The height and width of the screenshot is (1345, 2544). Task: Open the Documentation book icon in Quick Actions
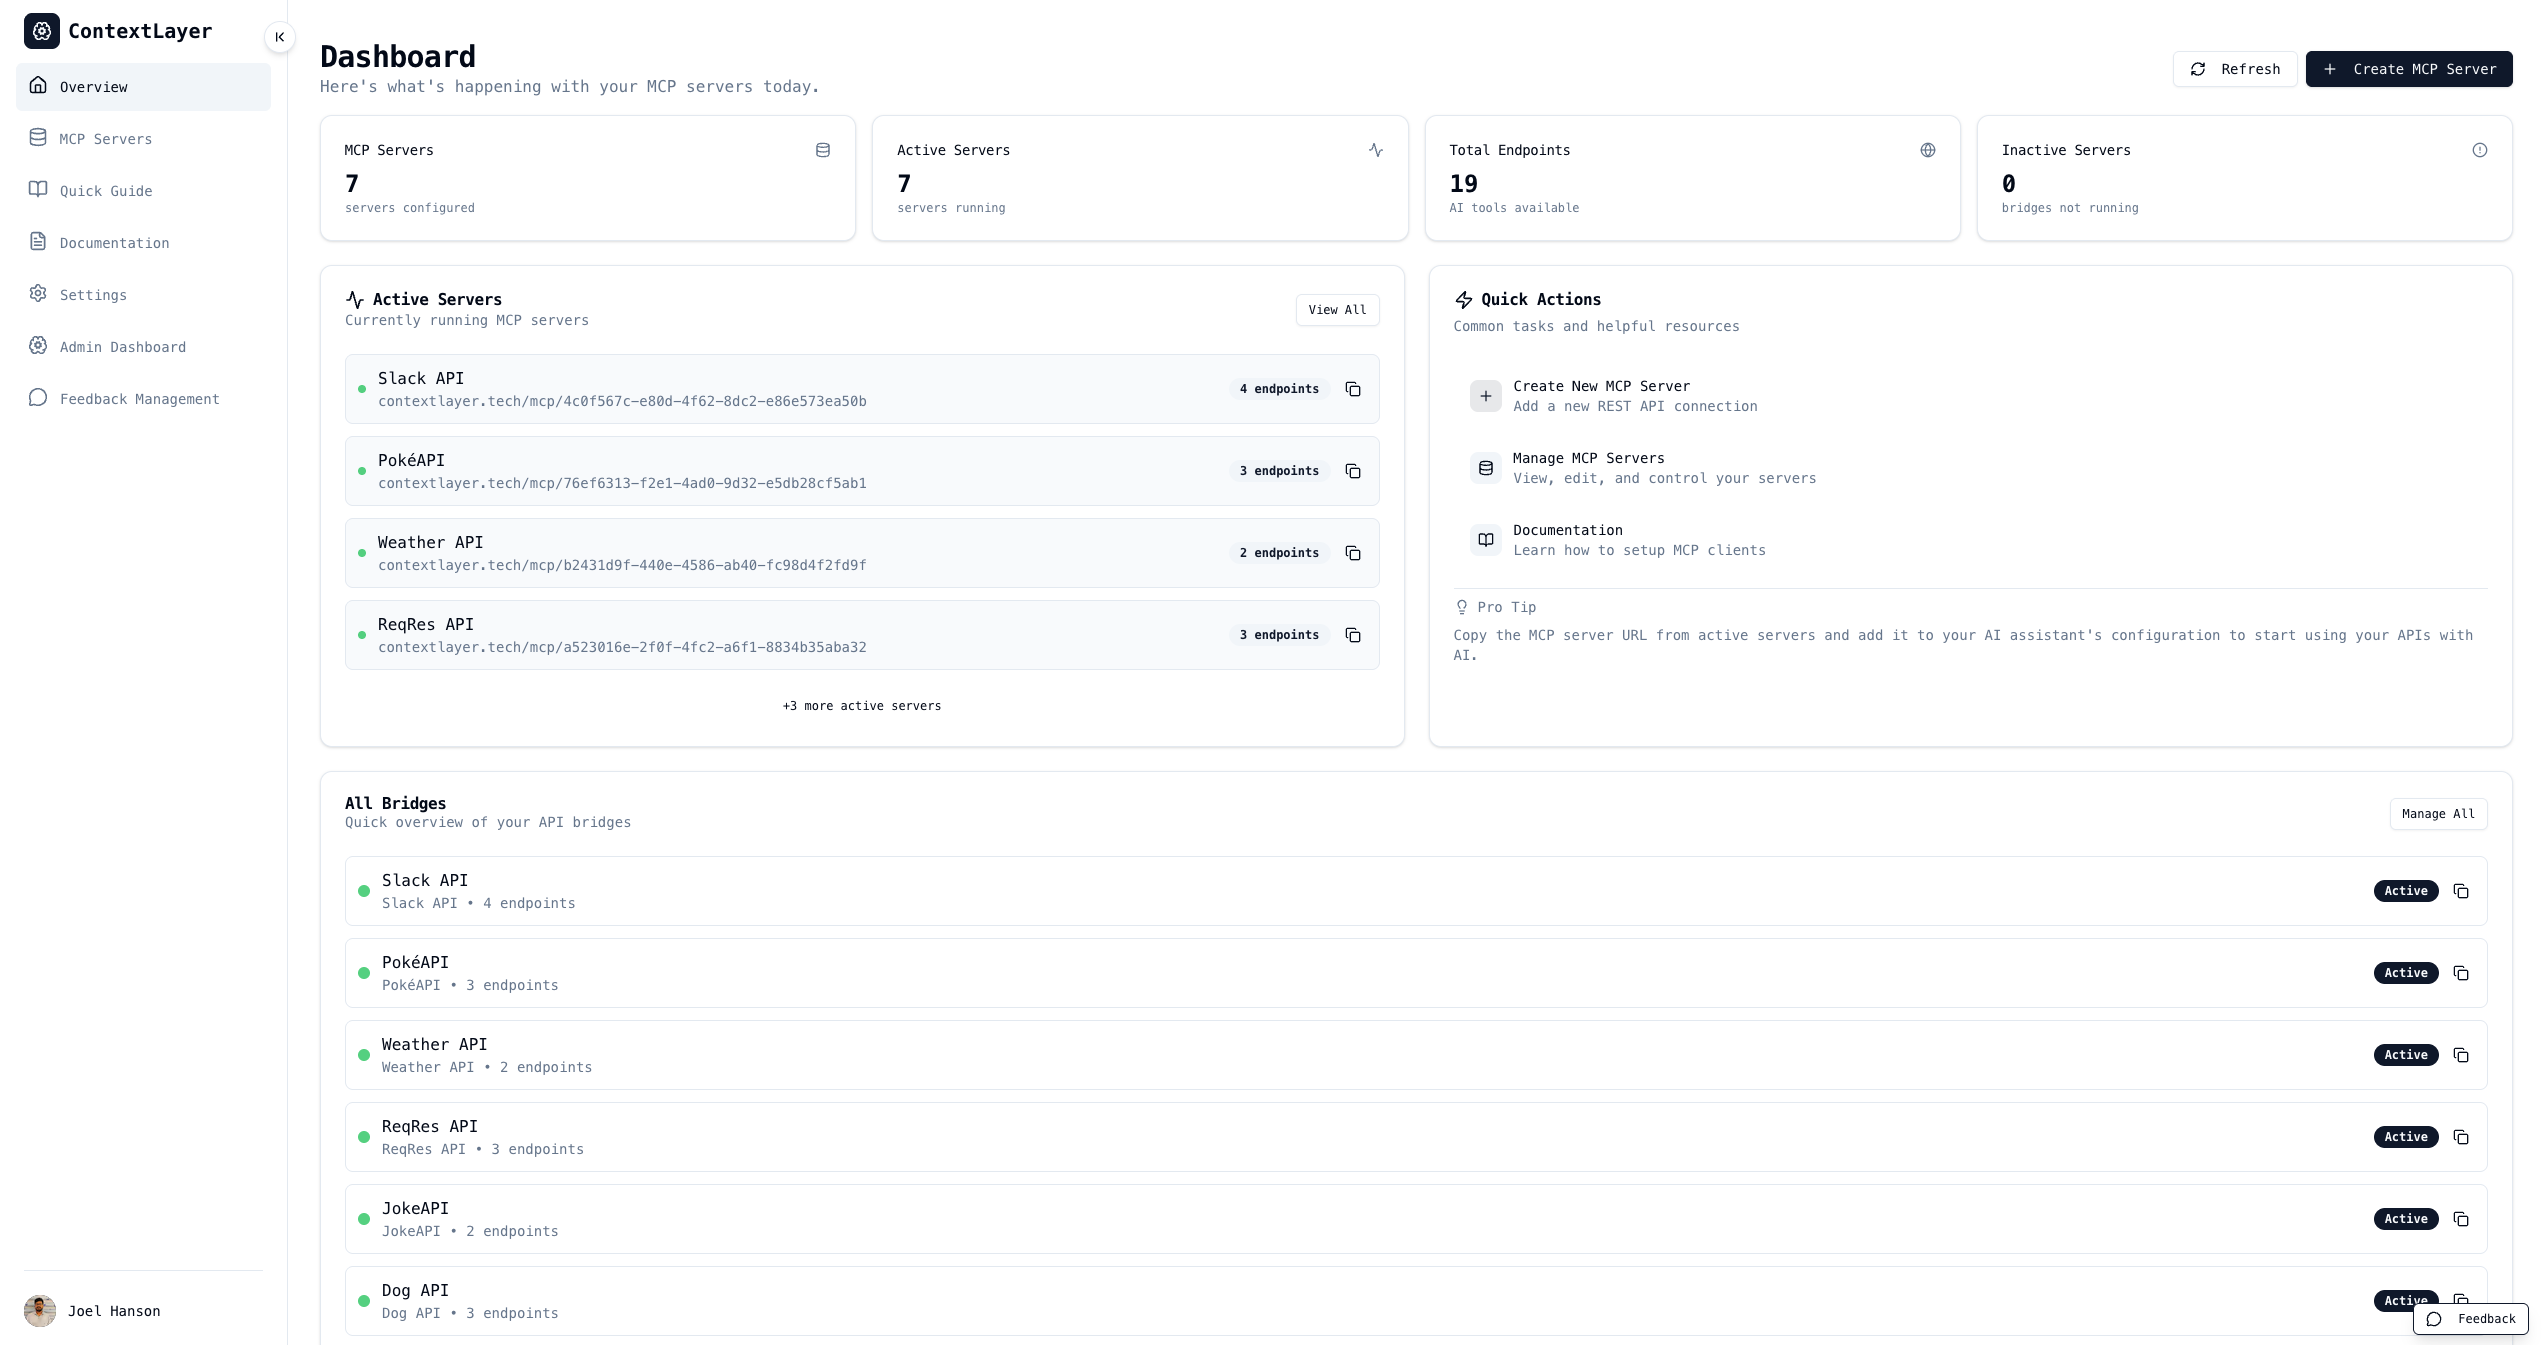[x=1485, y=540]
